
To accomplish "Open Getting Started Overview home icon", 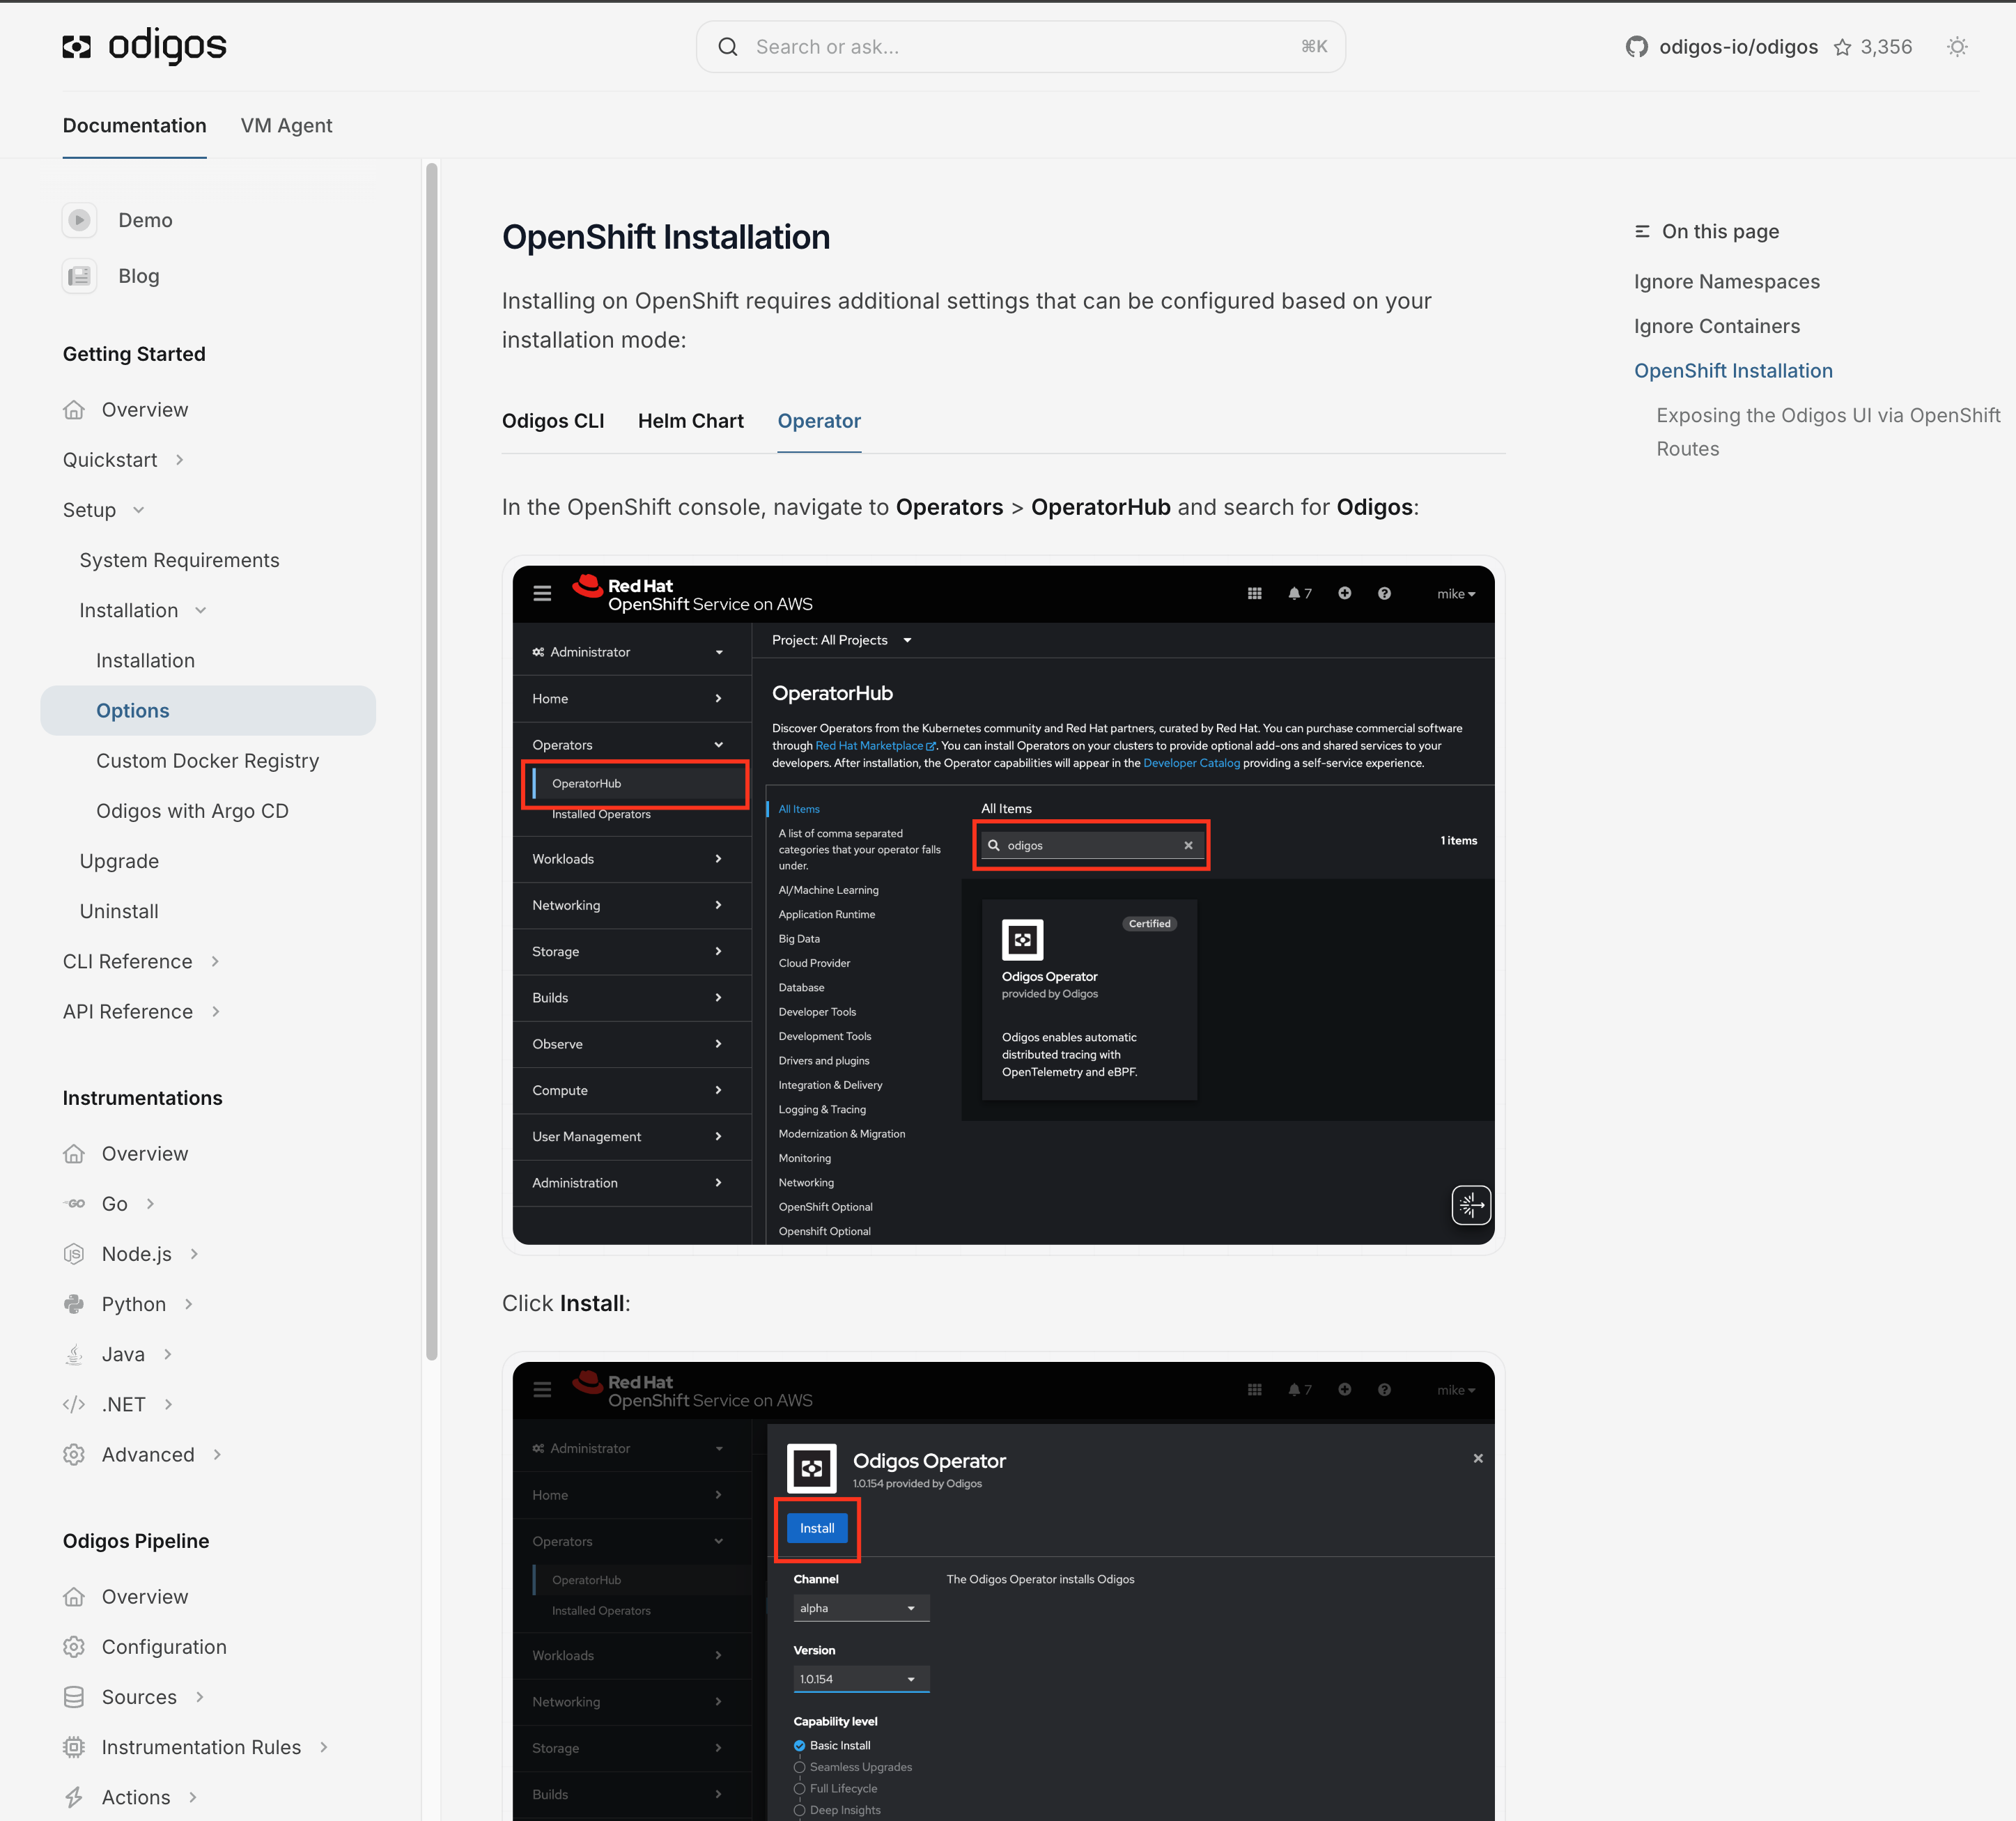I will 74,410.
